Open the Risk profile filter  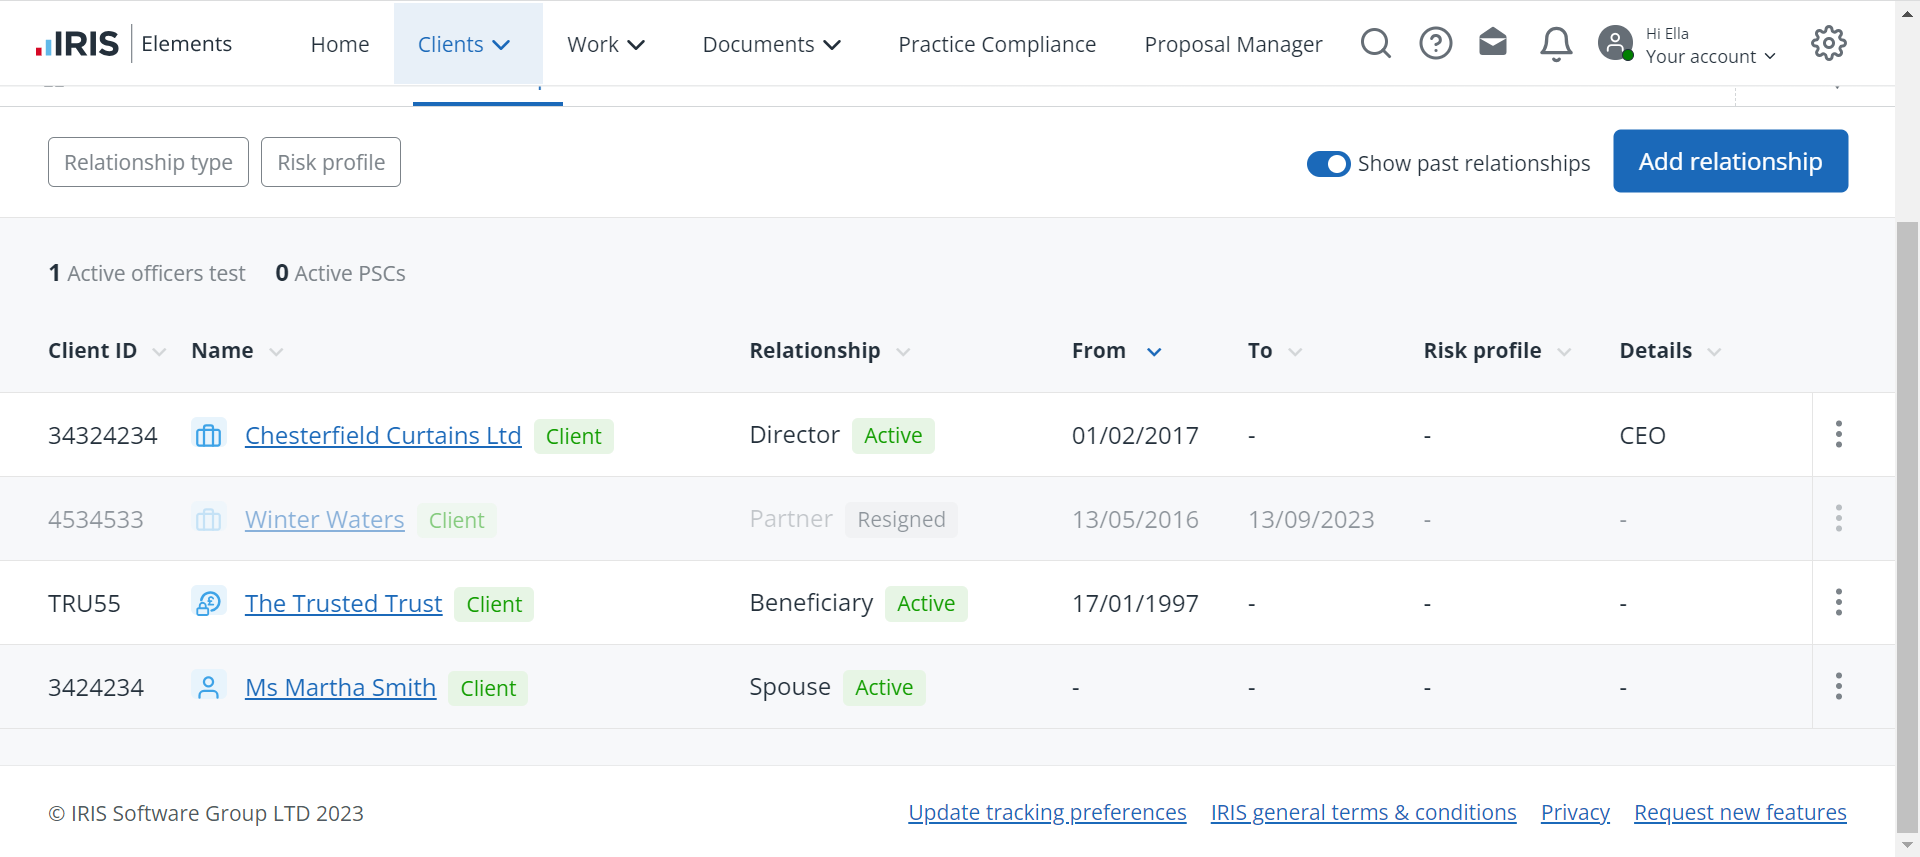(331, 162)
